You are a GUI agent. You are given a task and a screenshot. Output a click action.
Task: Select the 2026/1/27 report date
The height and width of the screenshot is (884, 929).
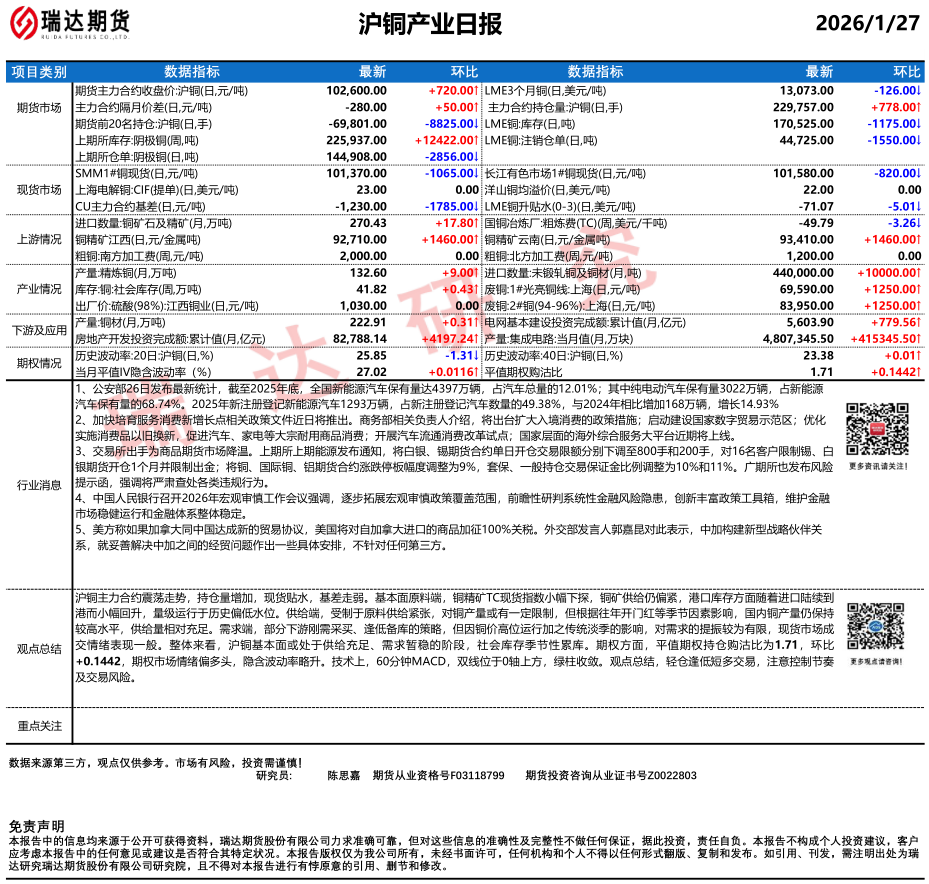[x=867, y=24]
